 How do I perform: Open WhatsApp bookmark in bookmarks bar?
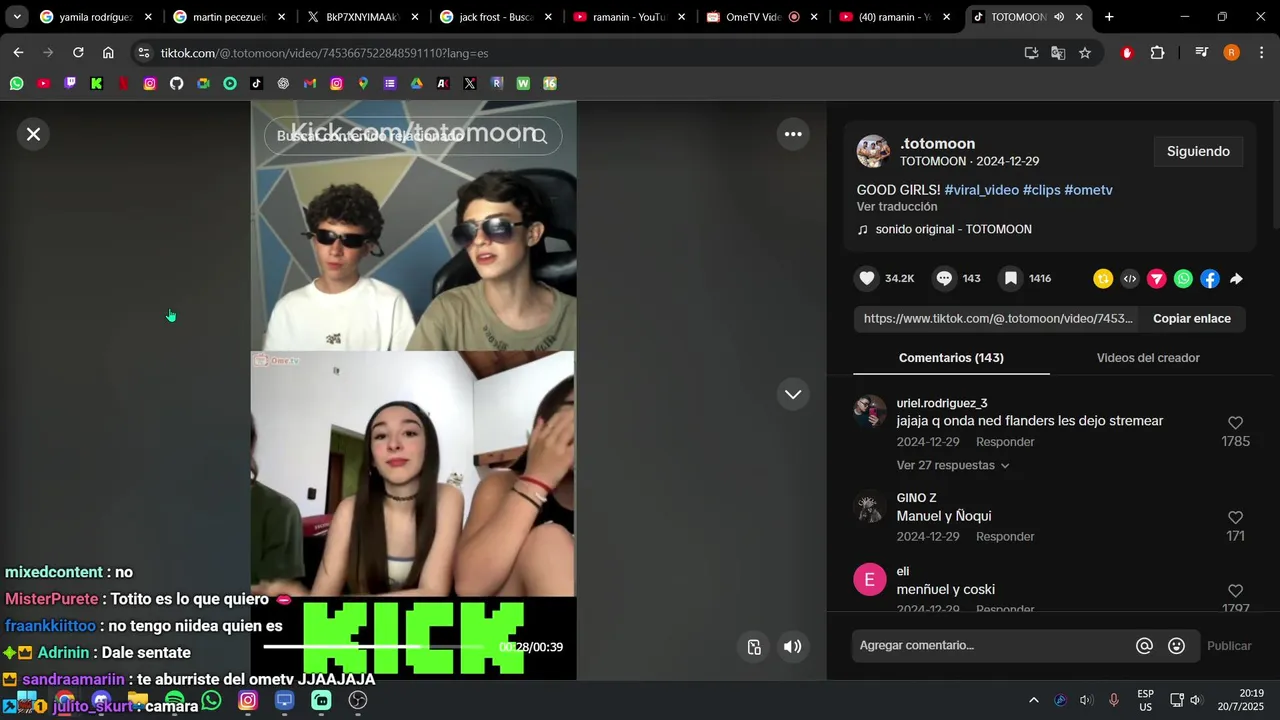point(16,84)
